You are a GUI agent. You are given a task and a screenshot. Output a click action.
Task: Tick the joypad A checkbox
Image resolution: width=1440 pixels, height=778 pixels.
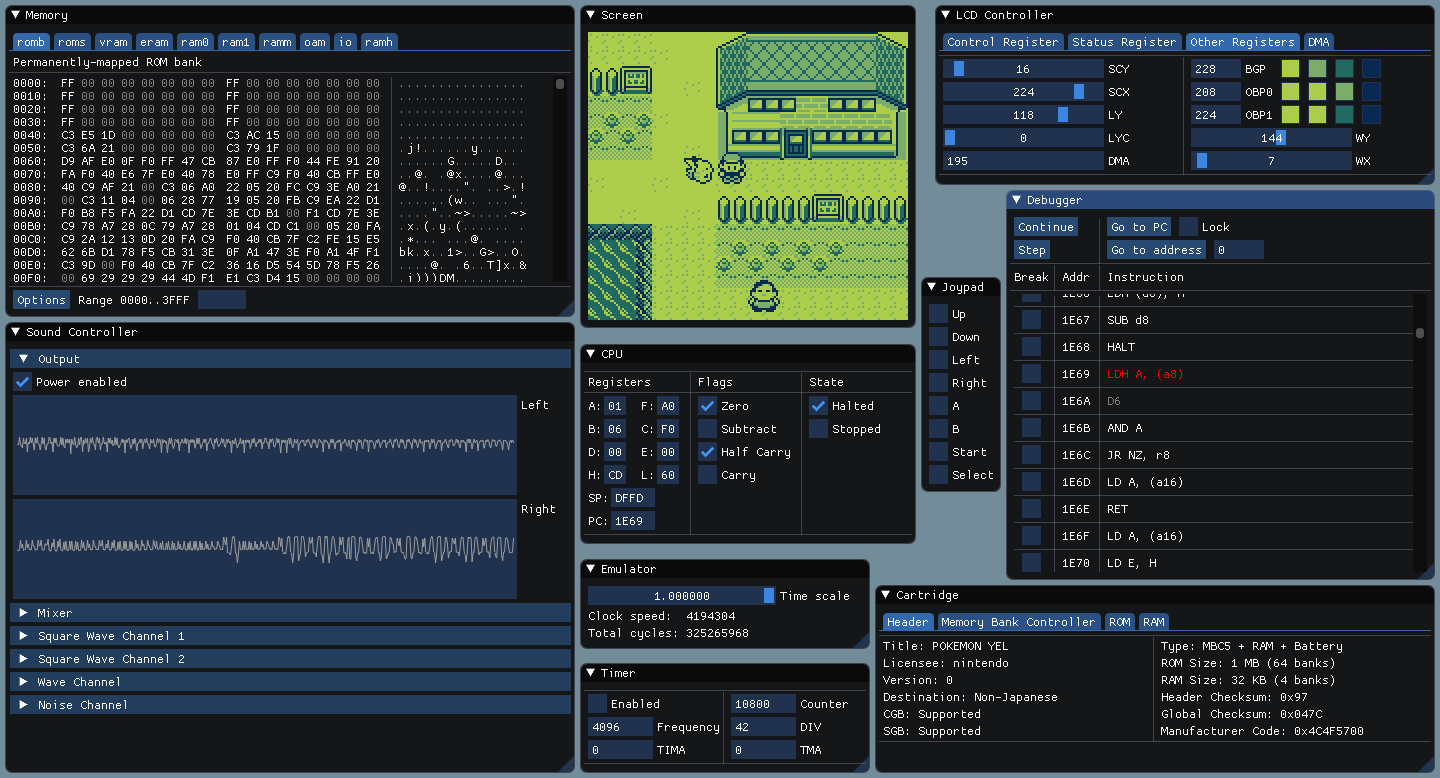938,406
